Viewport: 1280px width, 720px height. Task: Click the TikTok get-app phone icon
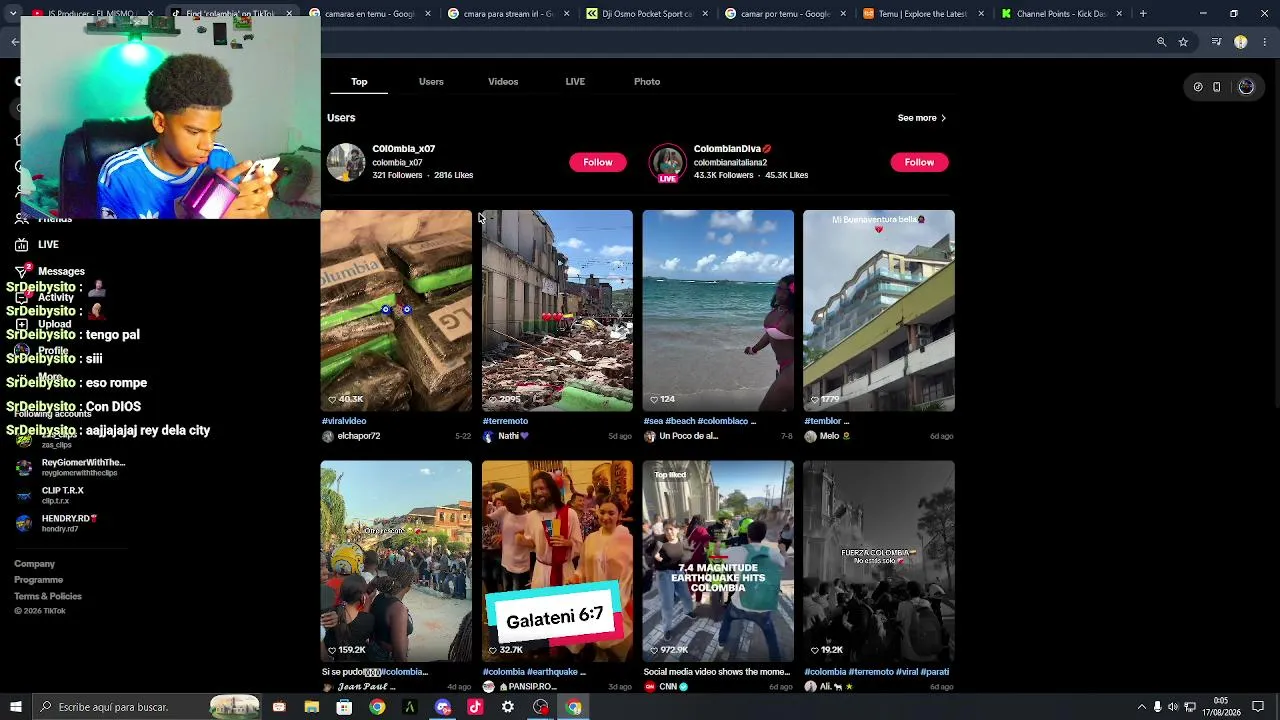1216,87
